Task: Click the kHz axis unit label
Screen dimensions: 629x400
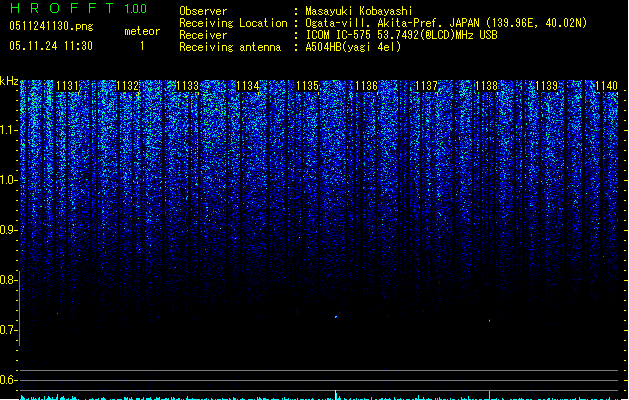Action: (9, 81)
